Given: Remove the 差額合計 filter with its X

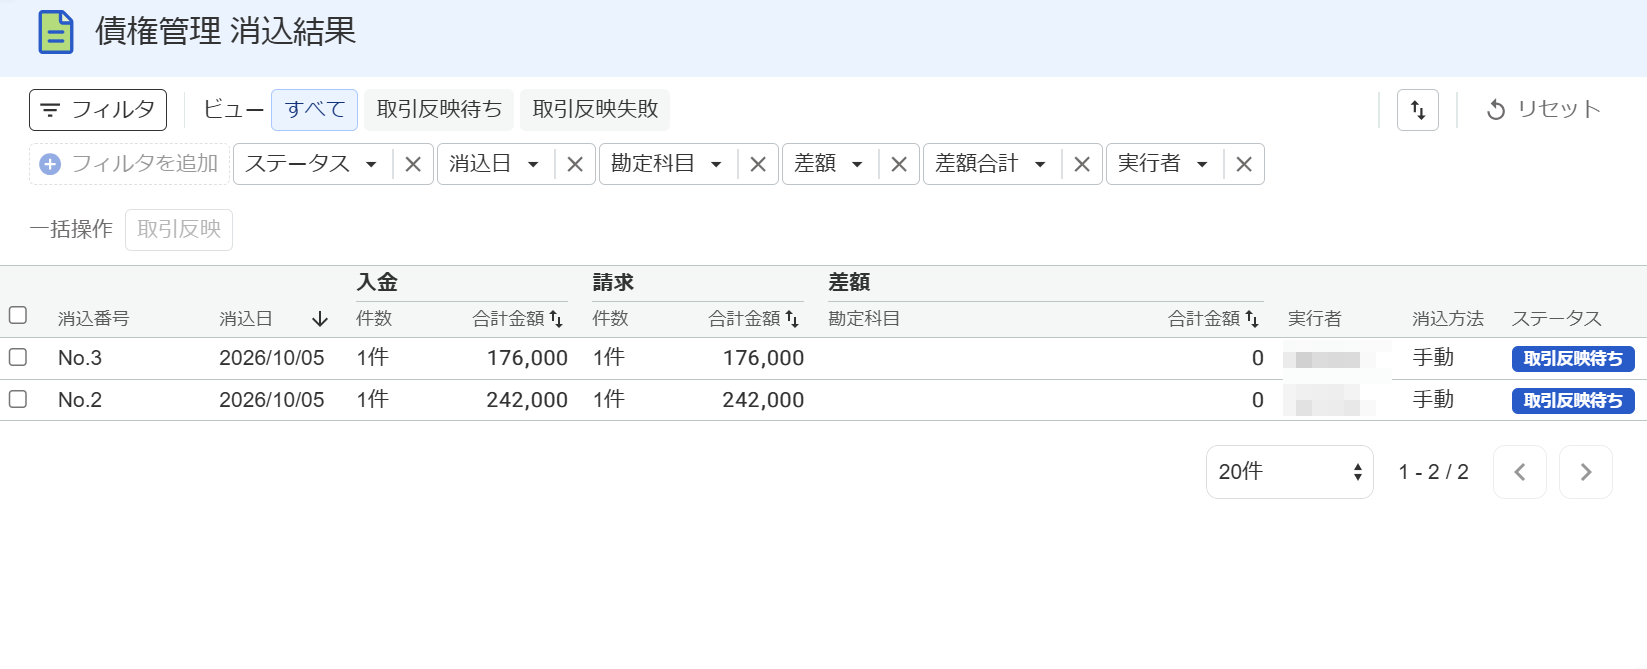Looking at the screenshot, I should pyautogui.click(x=1082, y=164).
